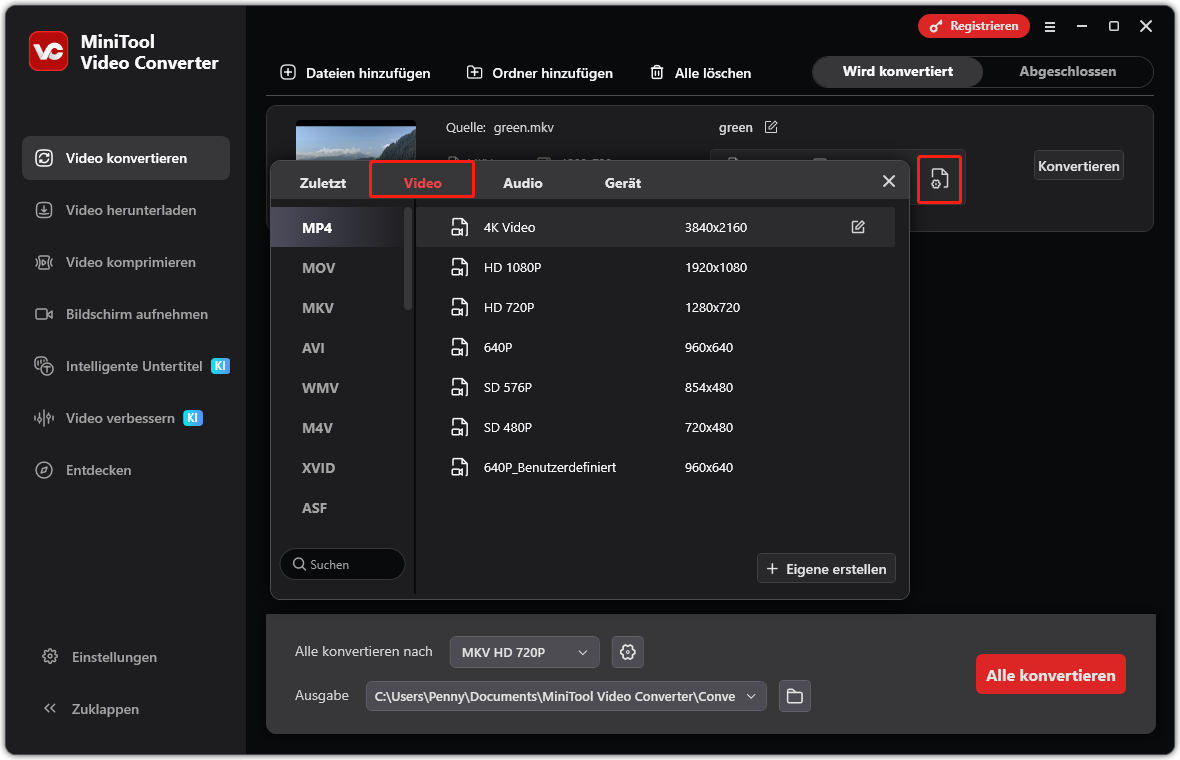Click the SD 480P file icon
Screen dimensions: 1180x760
point(459,427)
